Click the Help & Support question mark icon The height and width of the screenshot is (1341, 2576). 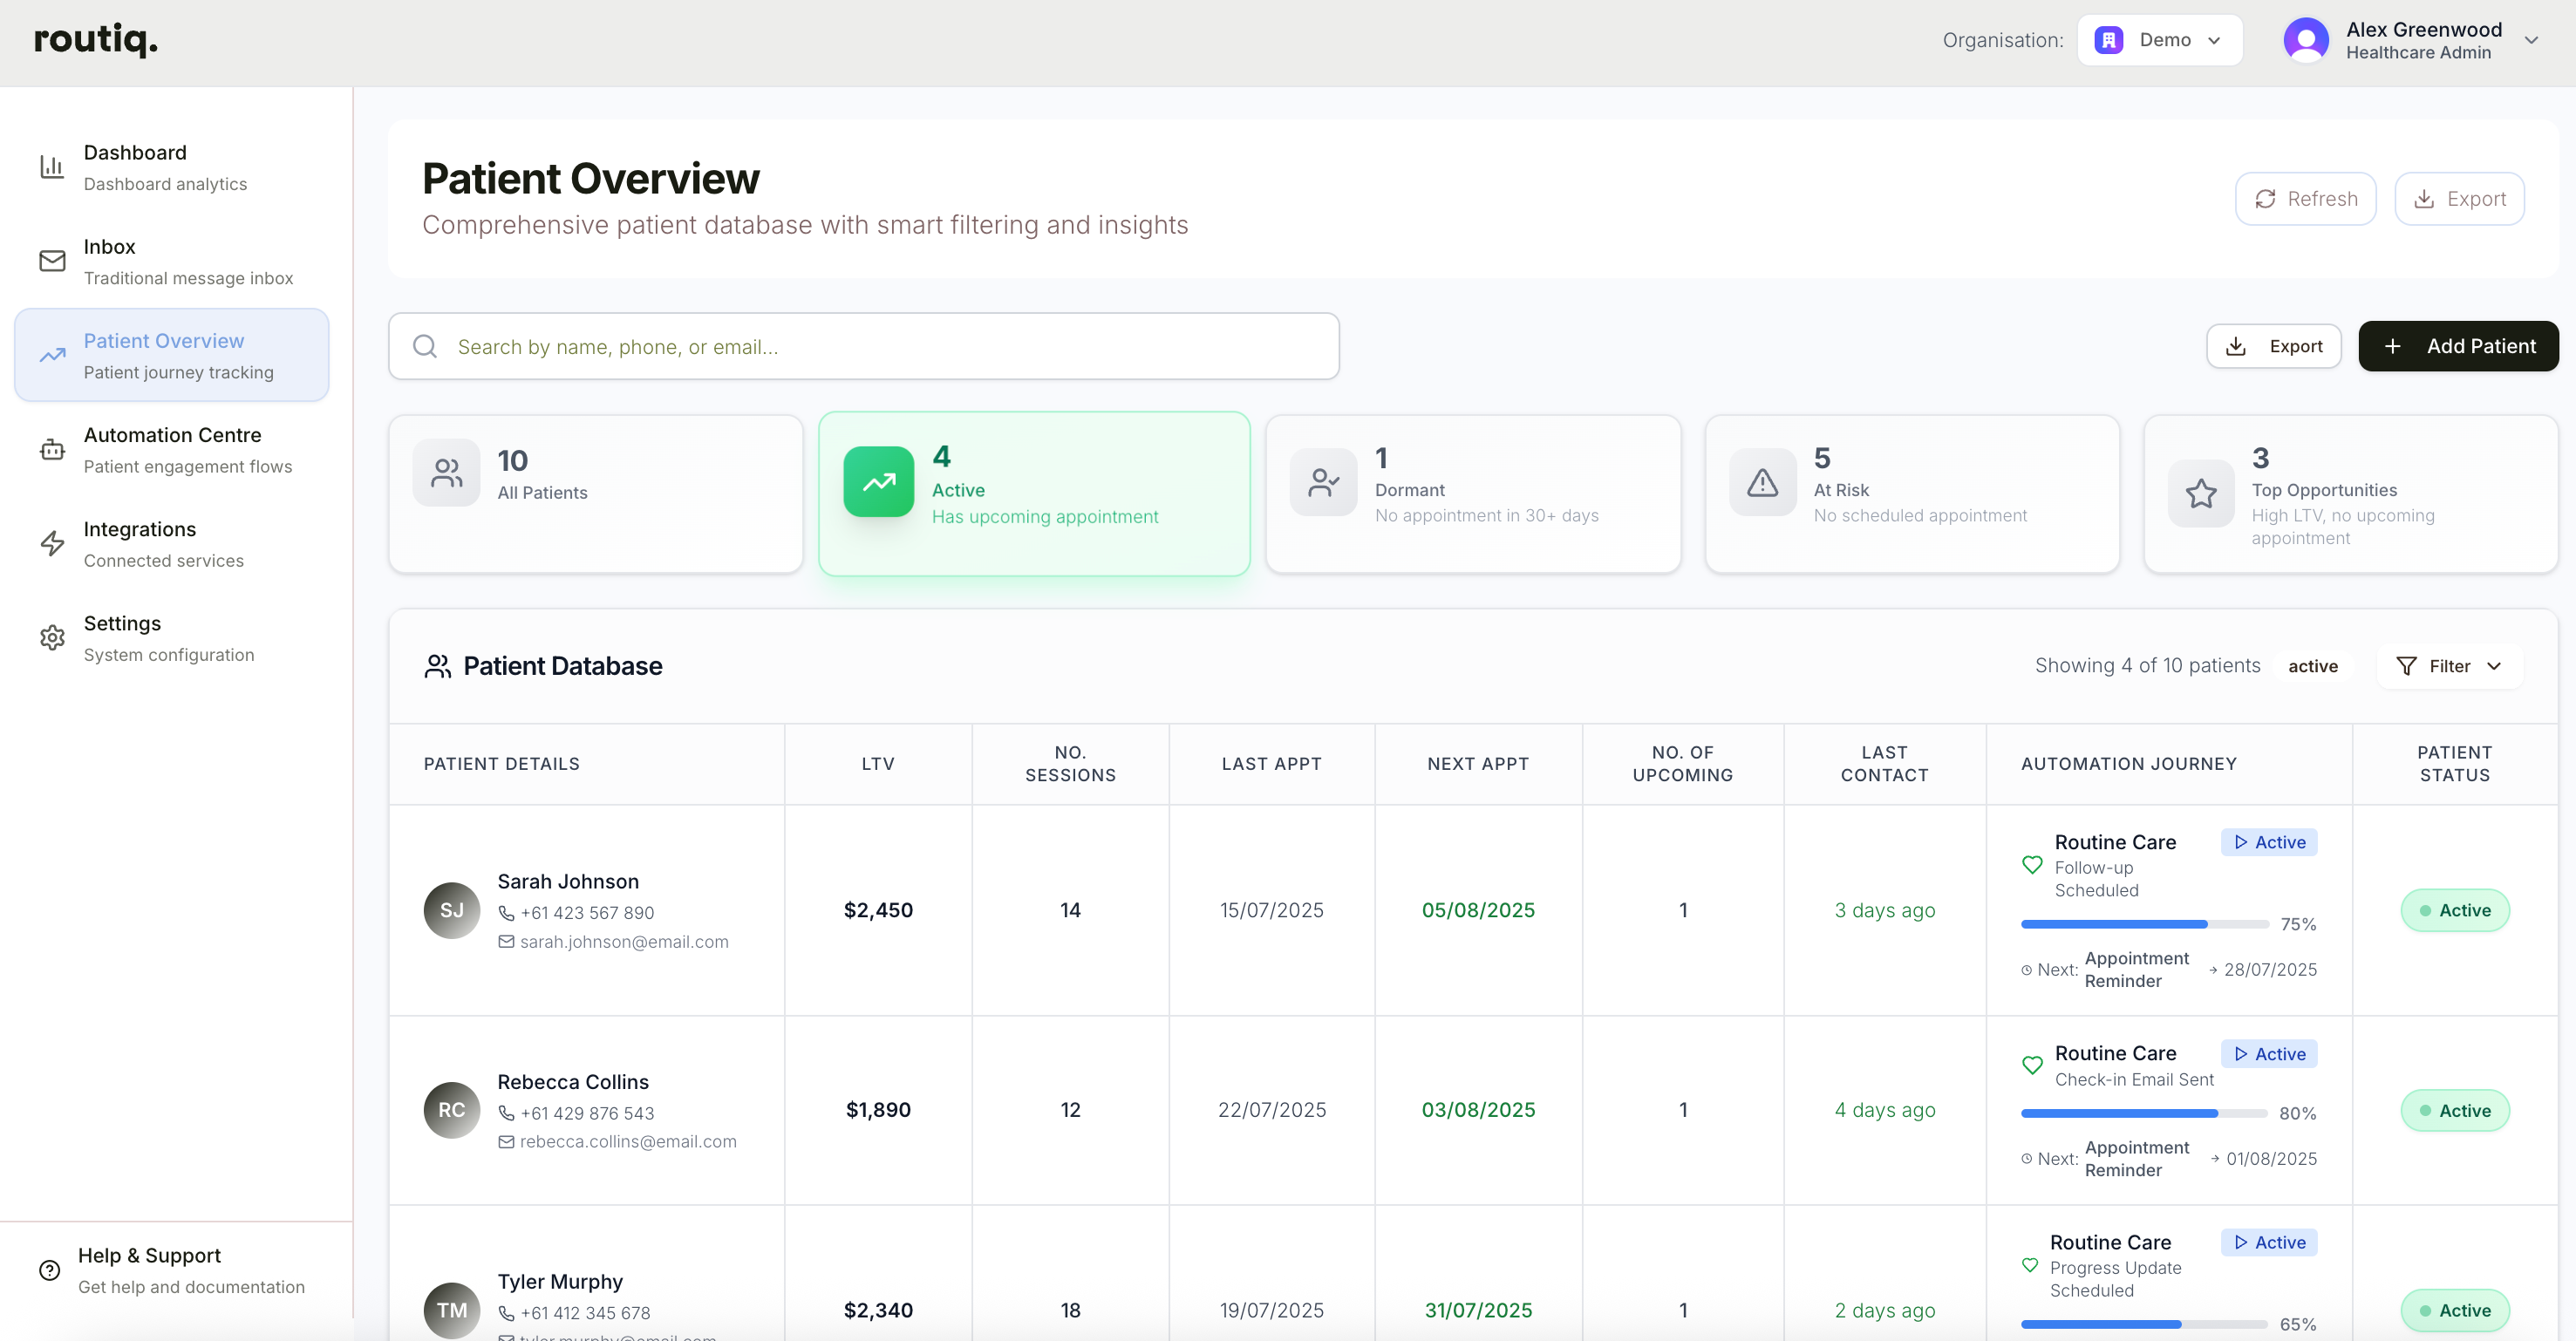(x=49, y=1270)
